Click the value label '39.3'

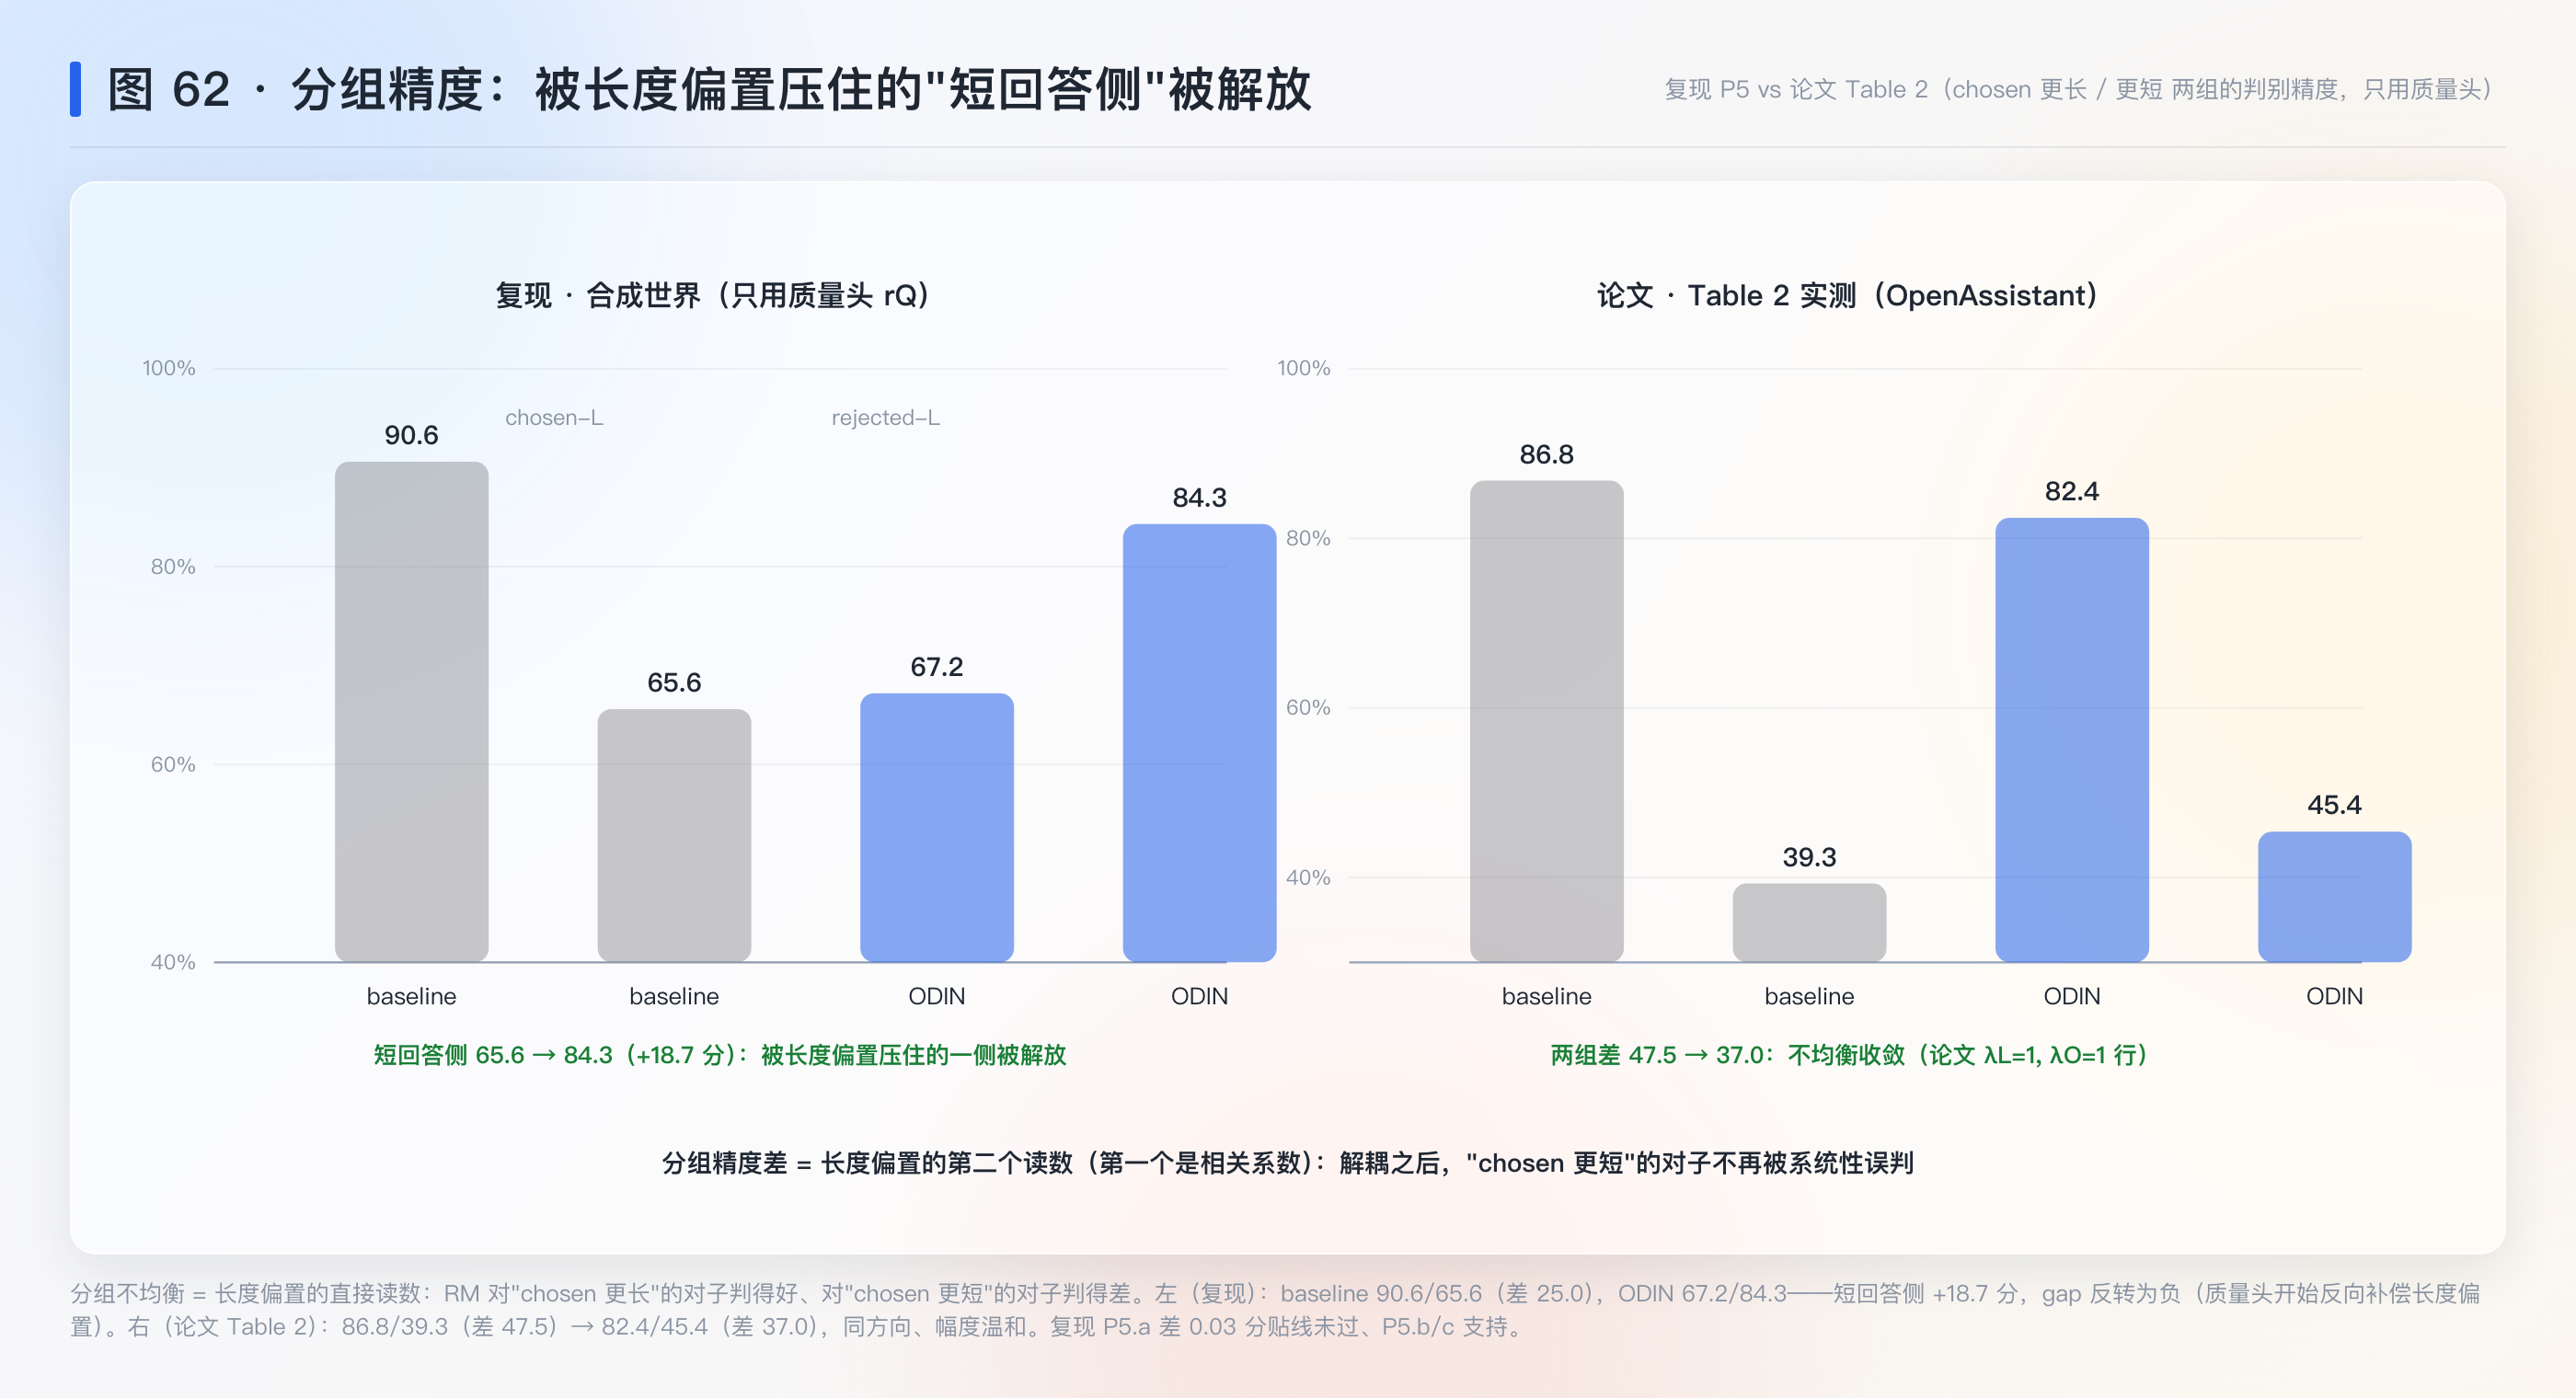(x=1809, y=857)
